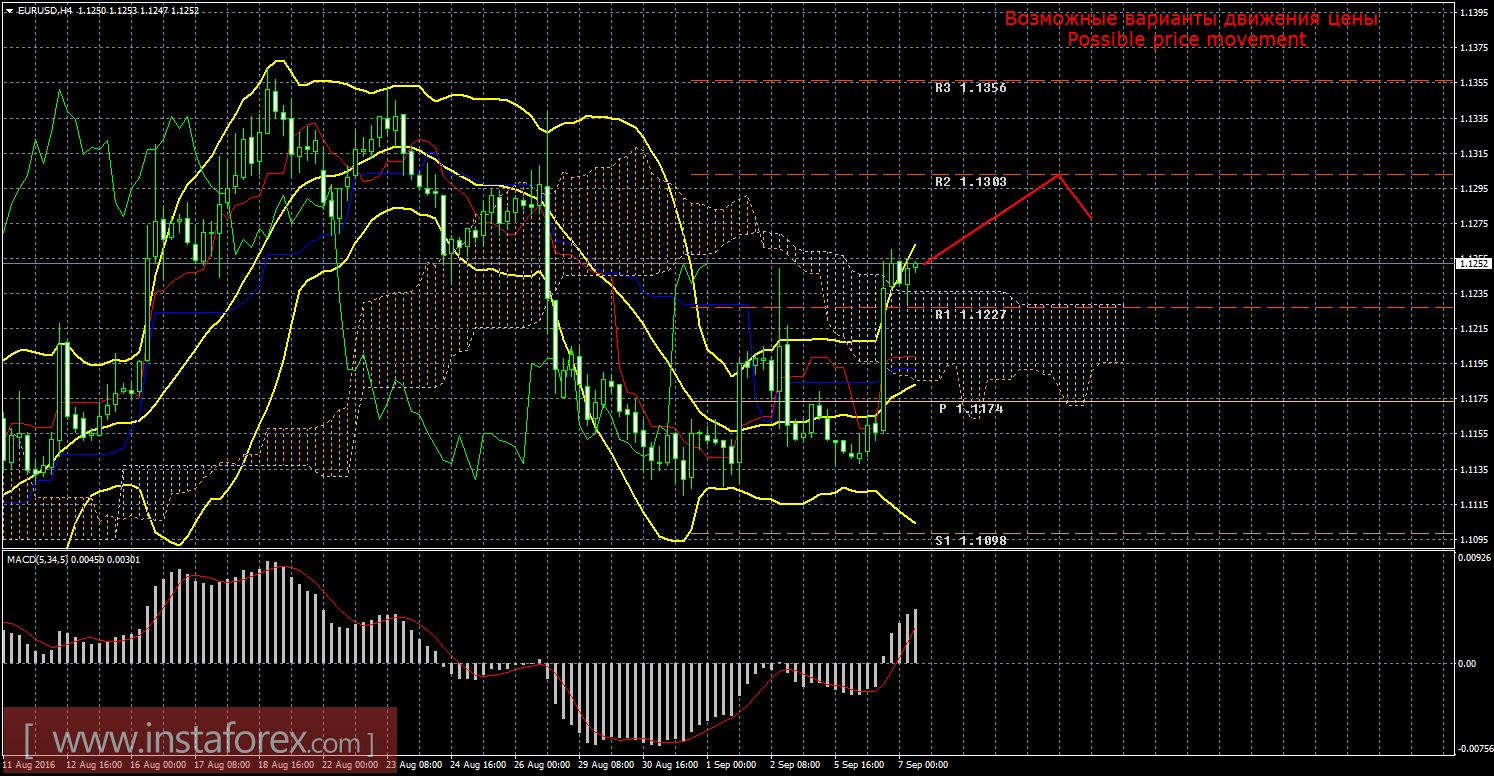Select the S1 1.1098 support label
Image resolution: width=1494 pixels, height=776 pixels.
tap(970, 540)
